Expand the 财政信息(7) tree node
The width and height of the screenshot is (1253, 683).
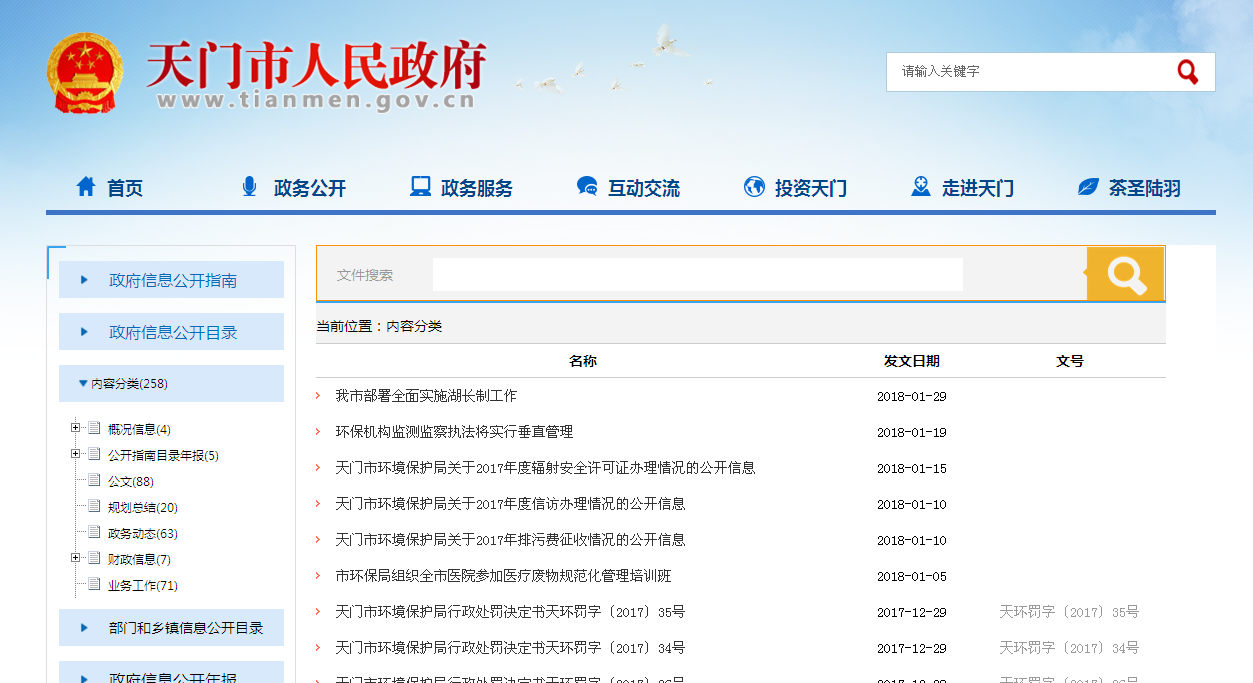76,559
